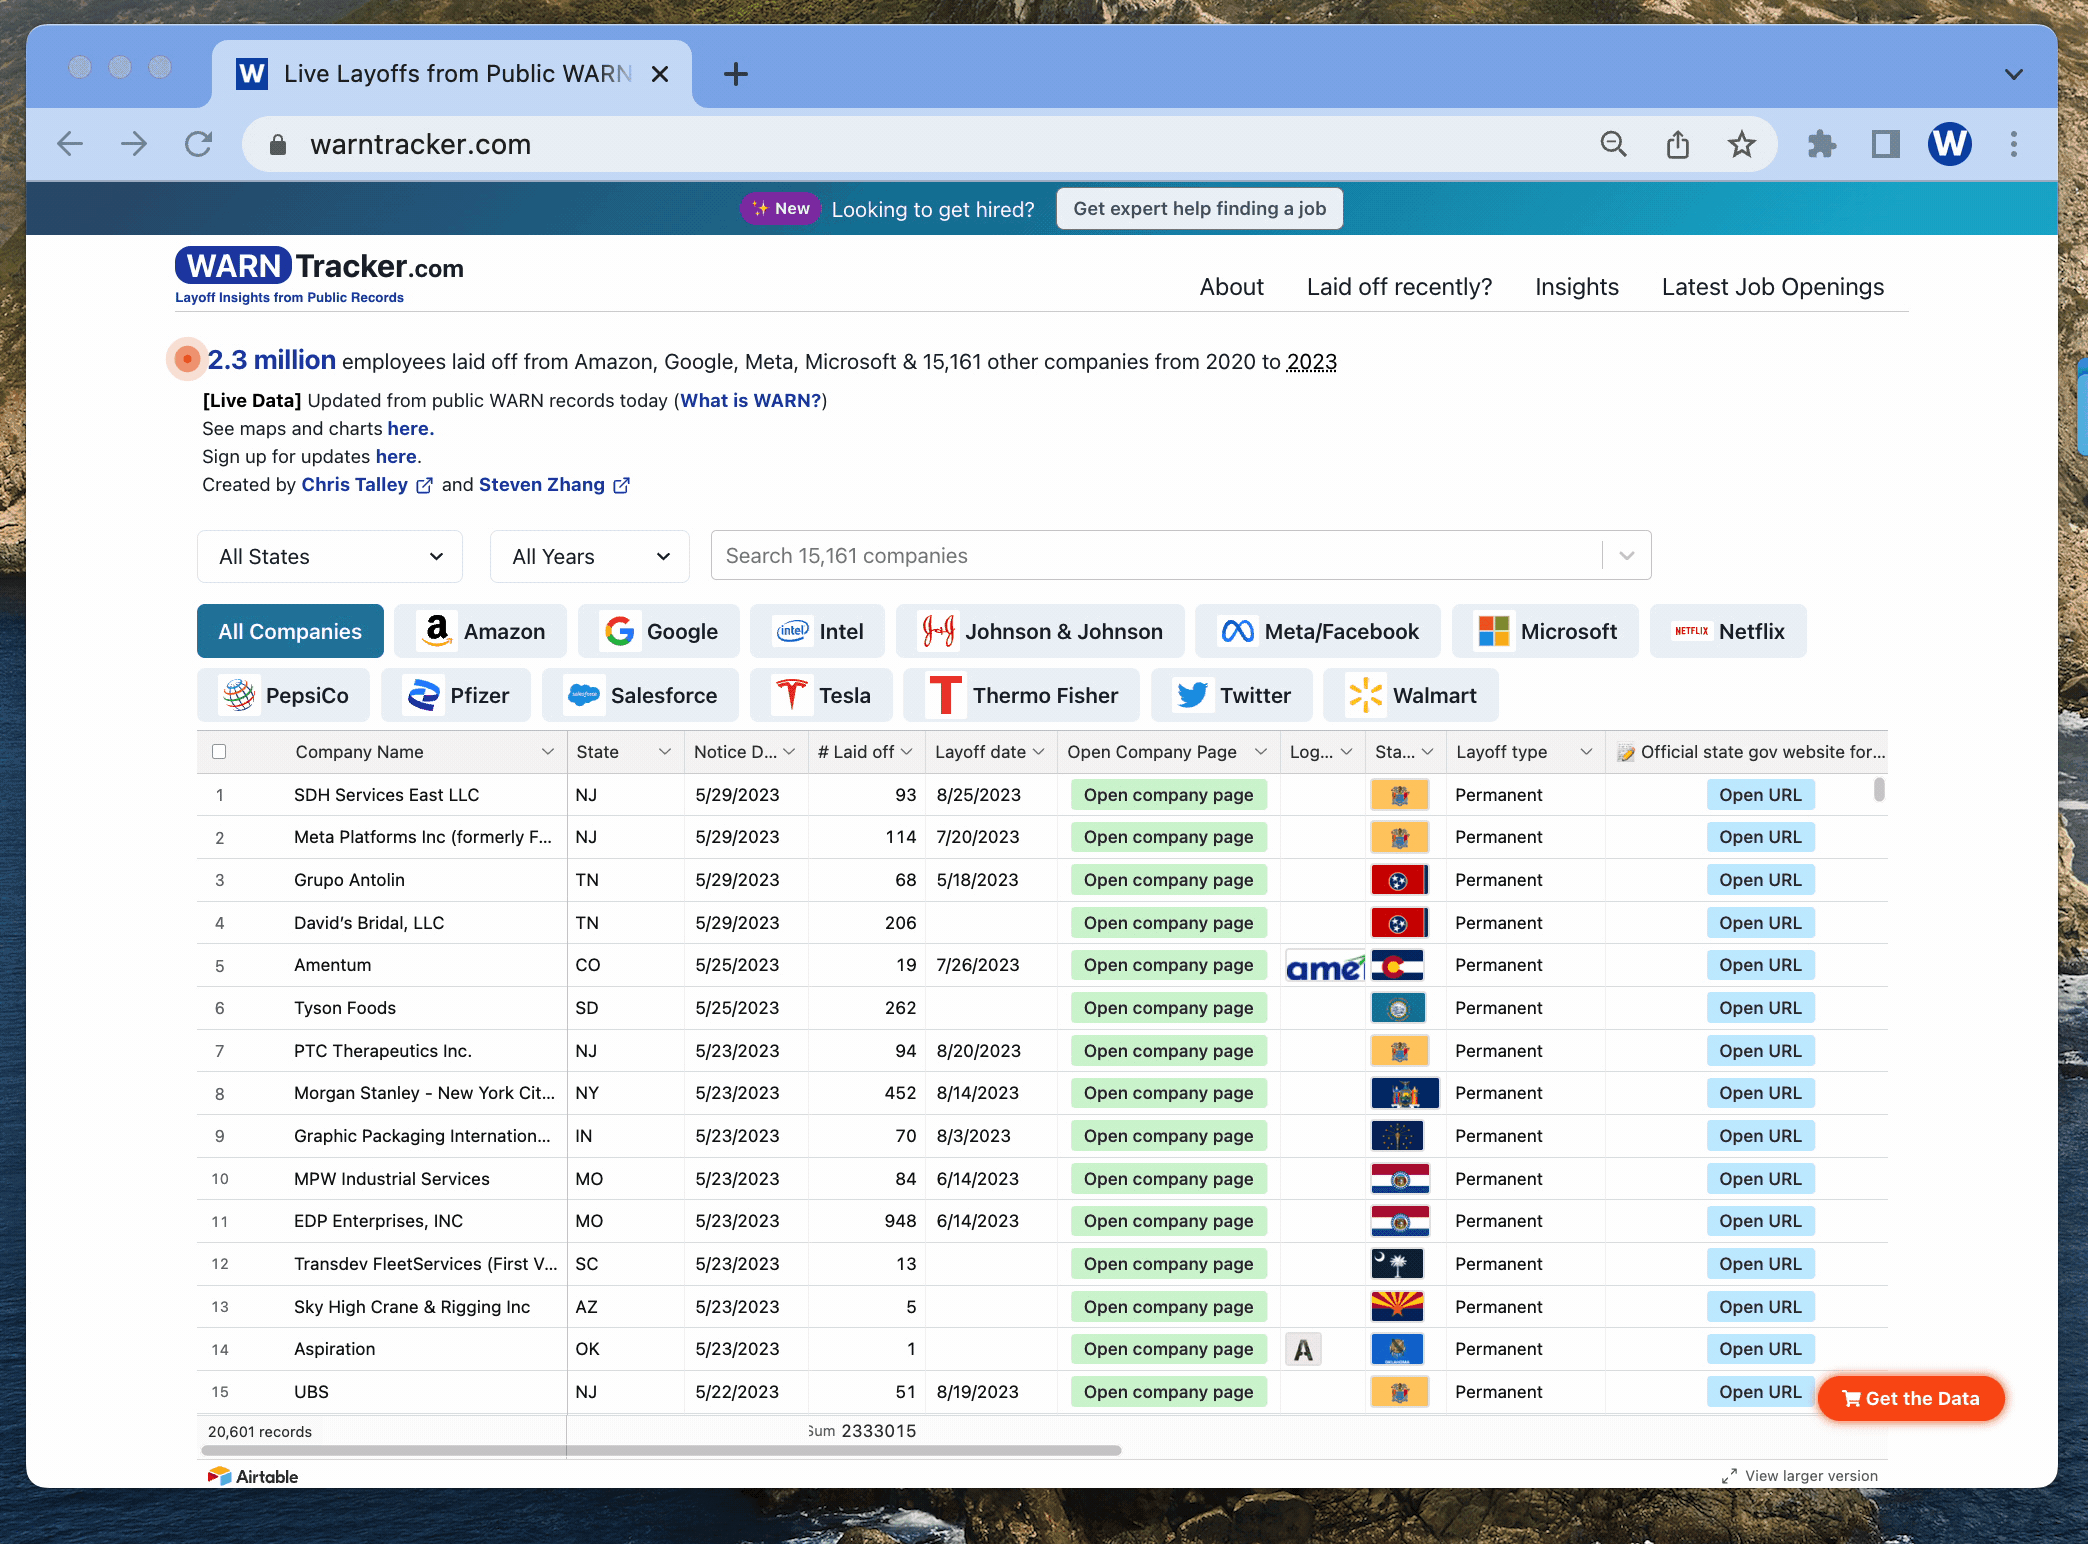Open the All States dropdown
The height and width of the screenshot is (1544, 2088).
pos(330,557)
